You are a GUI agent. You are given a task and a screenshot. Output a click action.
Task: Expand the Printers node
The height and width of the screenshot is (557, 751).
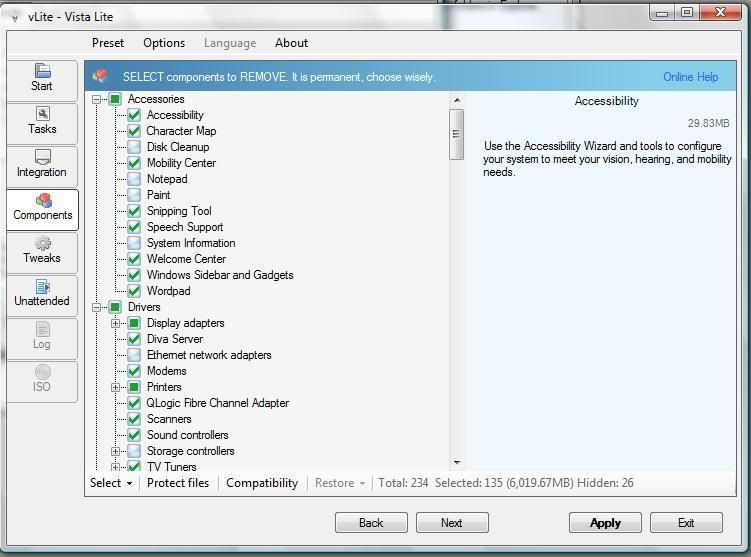(115, 387)
